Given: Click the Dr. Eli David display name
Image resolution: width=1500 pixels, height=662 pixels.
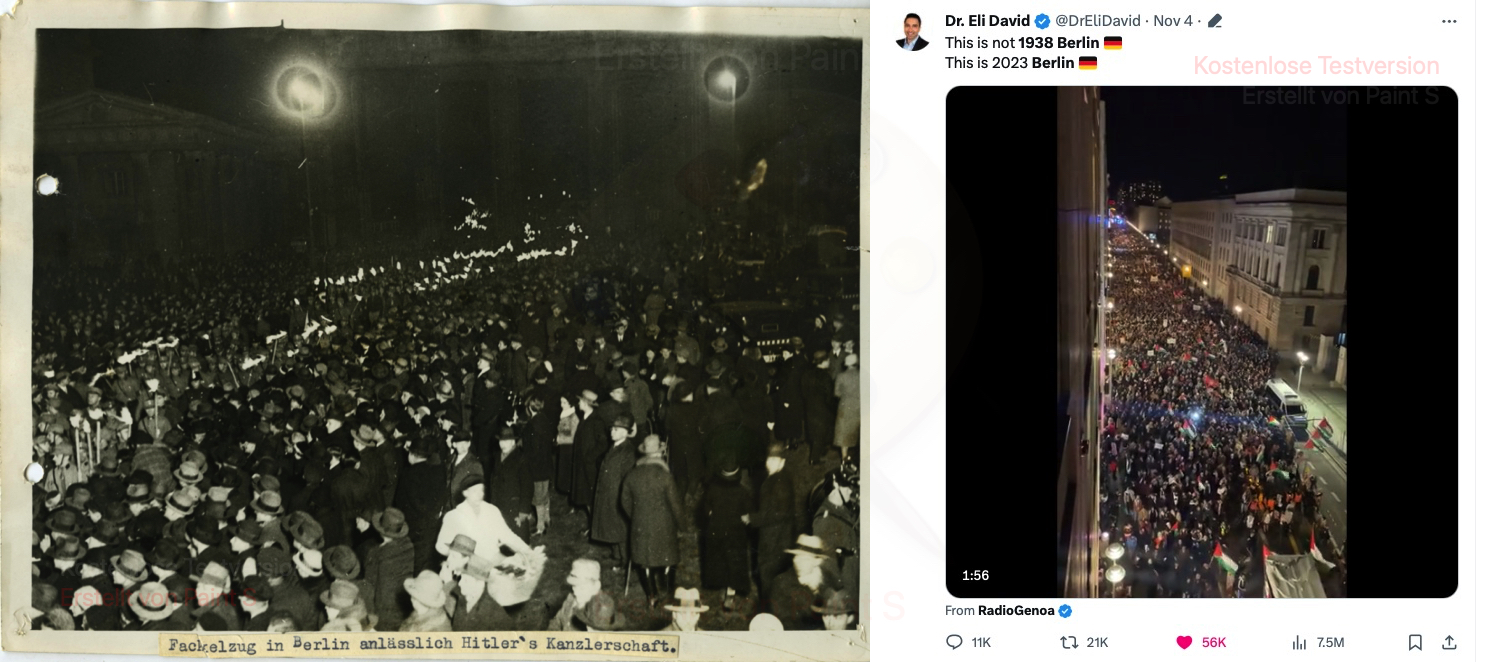Looking at the screenshot, I should [x=987, y=21].
